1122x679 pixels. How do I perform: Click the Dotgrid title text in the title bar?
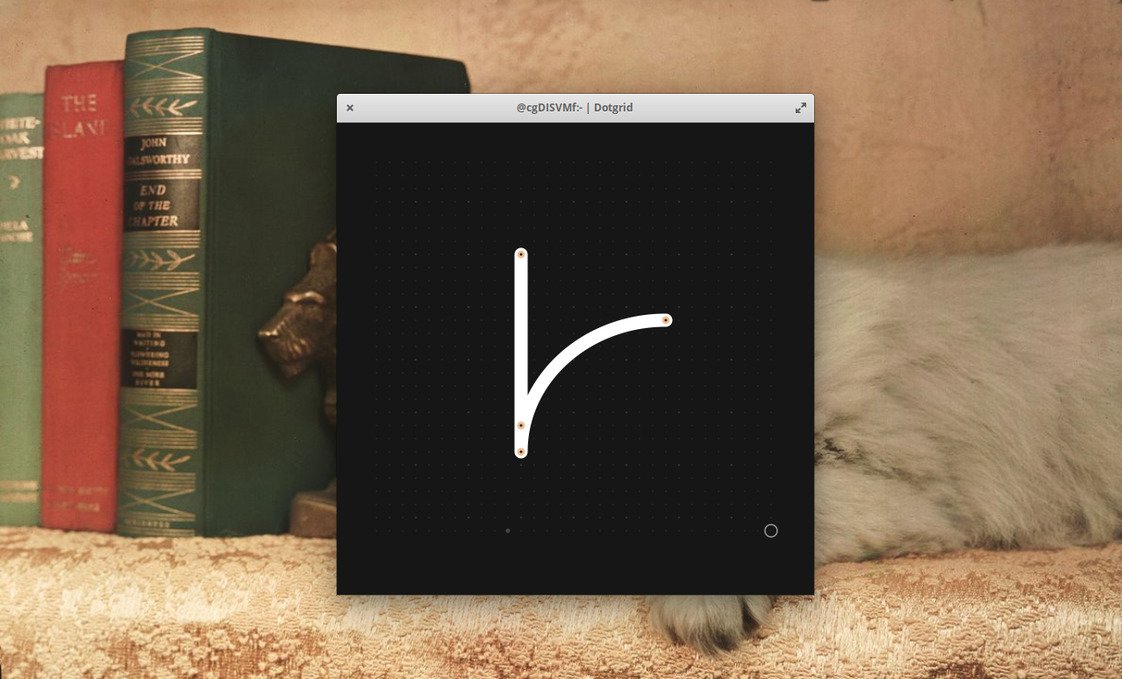click(613, 107)
